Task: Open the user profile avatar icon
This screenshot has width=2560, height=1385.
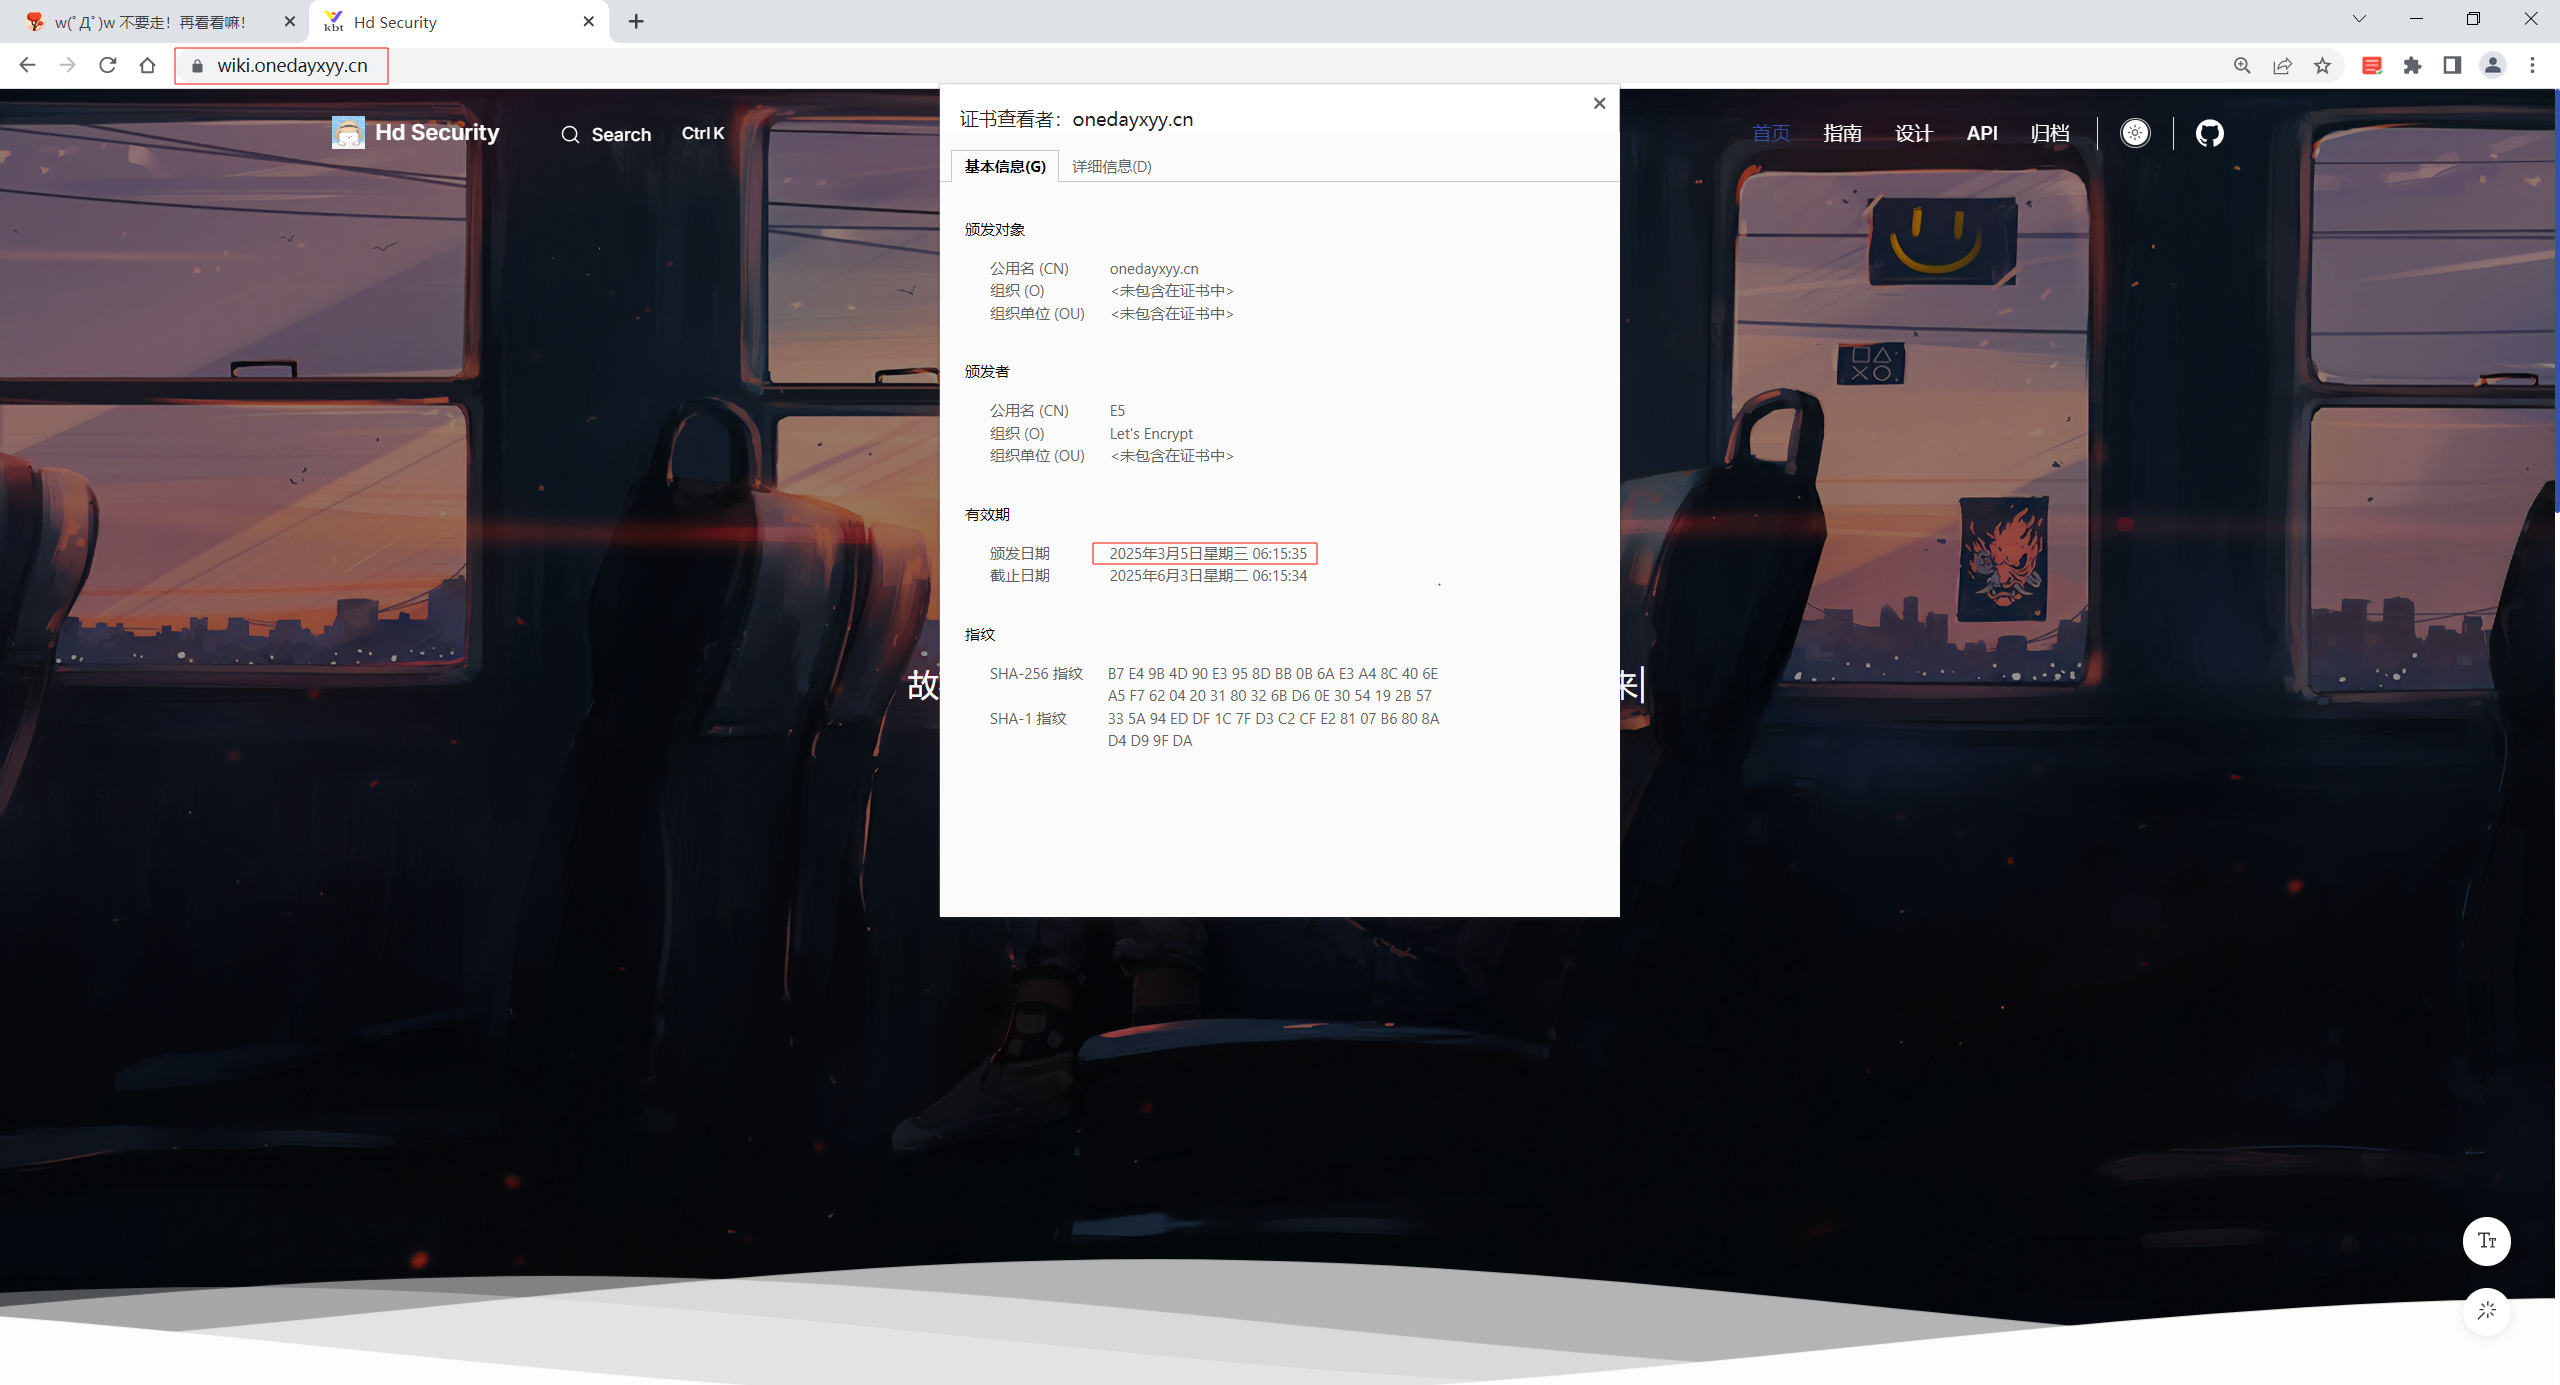Action: pos(2492,65)
